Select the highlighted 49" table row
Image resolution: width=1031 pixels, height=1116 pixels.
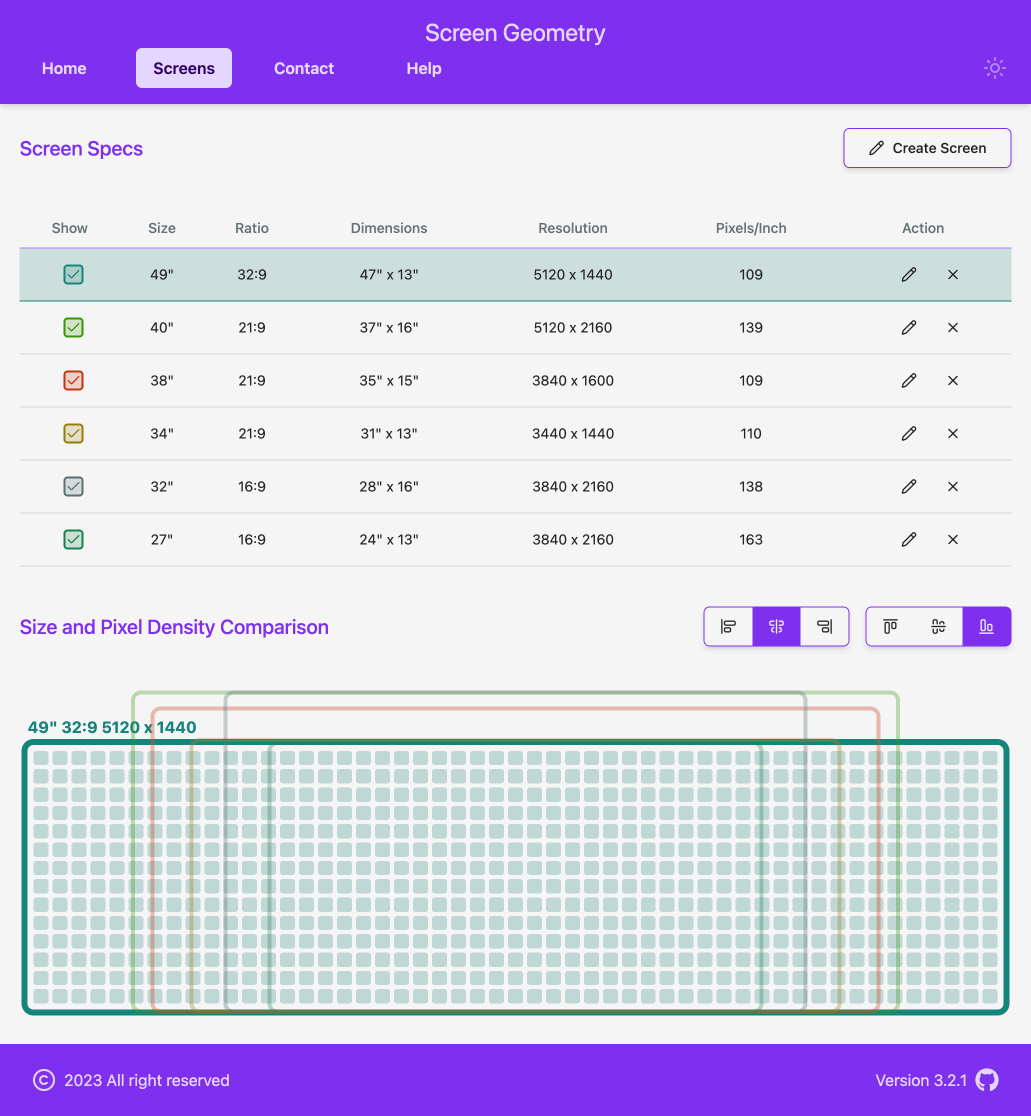coord(400,274)
